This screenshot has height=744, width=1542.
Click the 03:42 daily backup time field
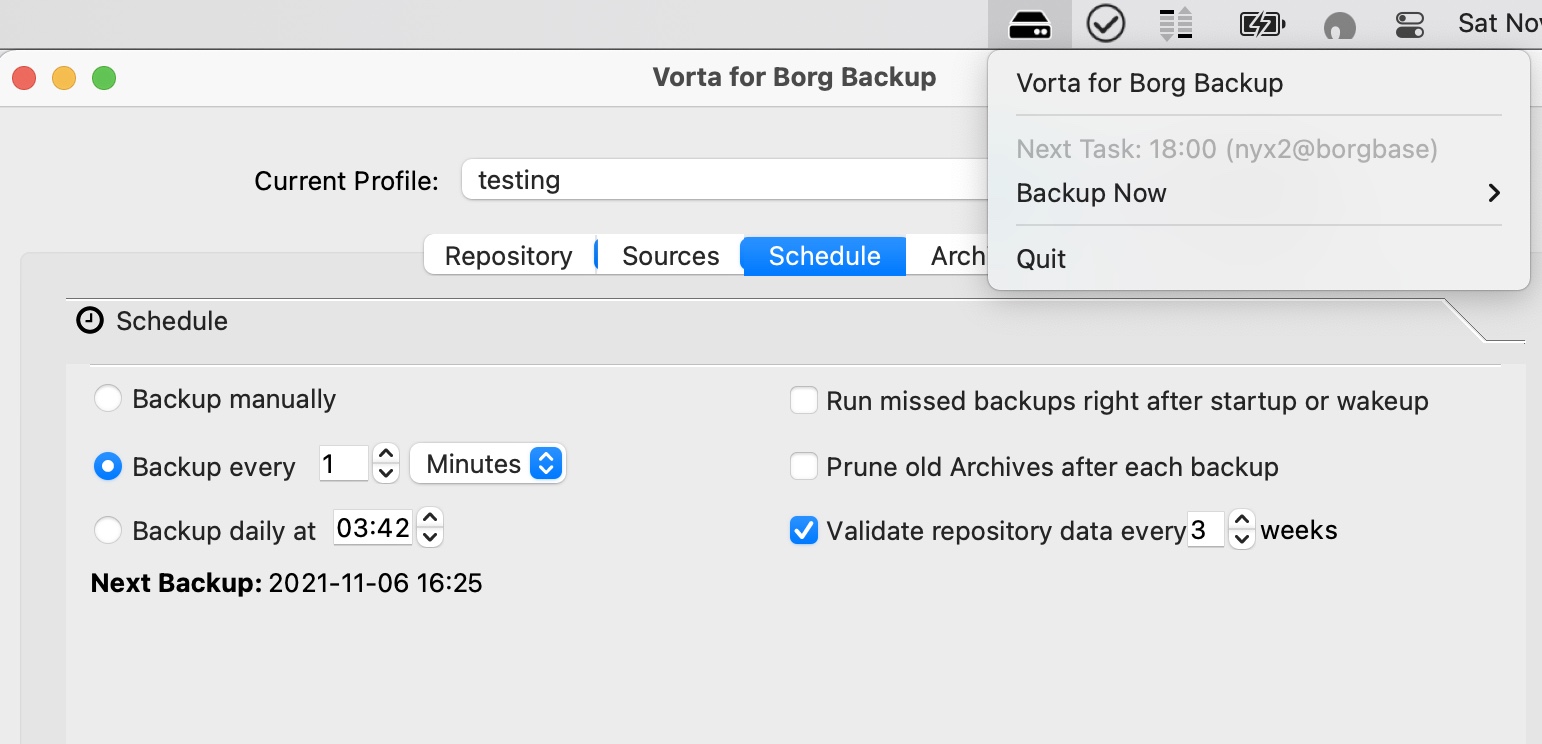[x=372, y=527]
